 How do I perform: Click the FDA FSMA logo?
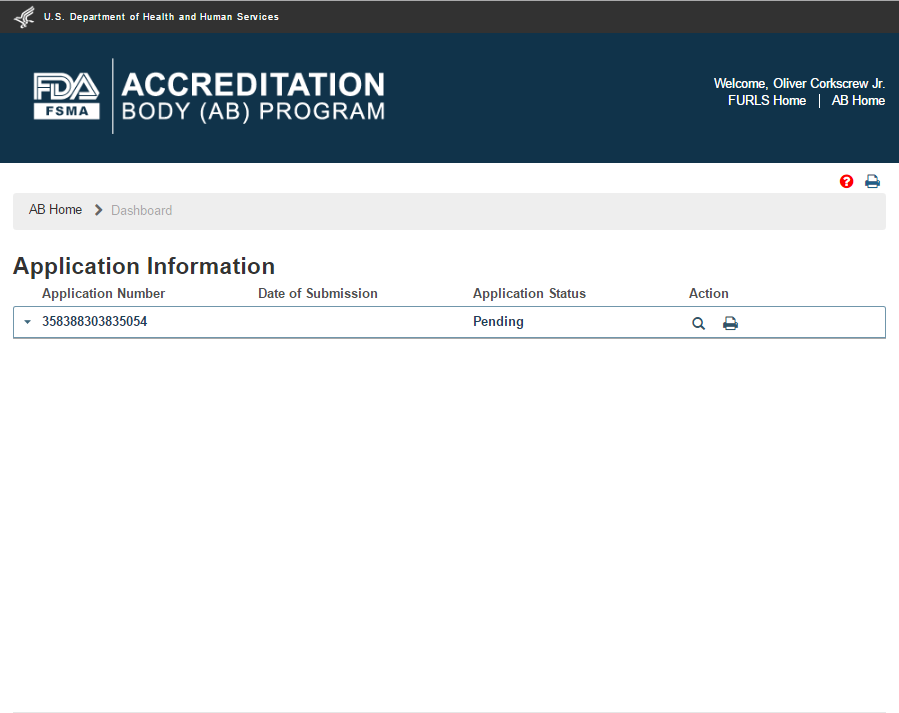click(66, 96)
